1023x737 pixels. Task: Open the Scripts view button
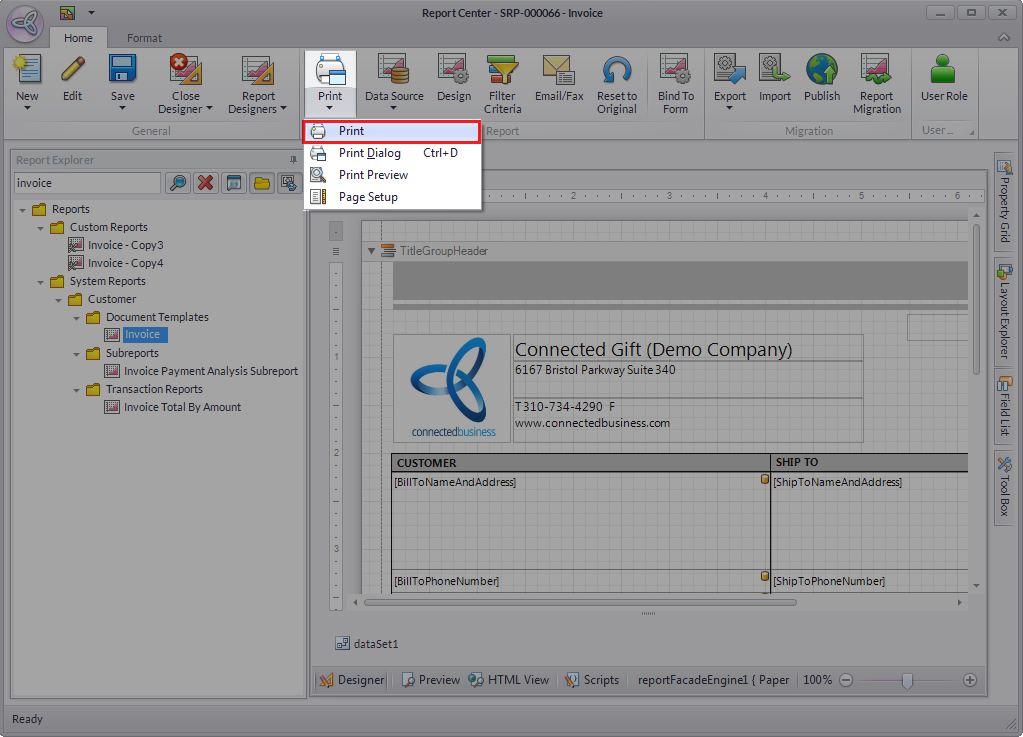tap(592, 680)
